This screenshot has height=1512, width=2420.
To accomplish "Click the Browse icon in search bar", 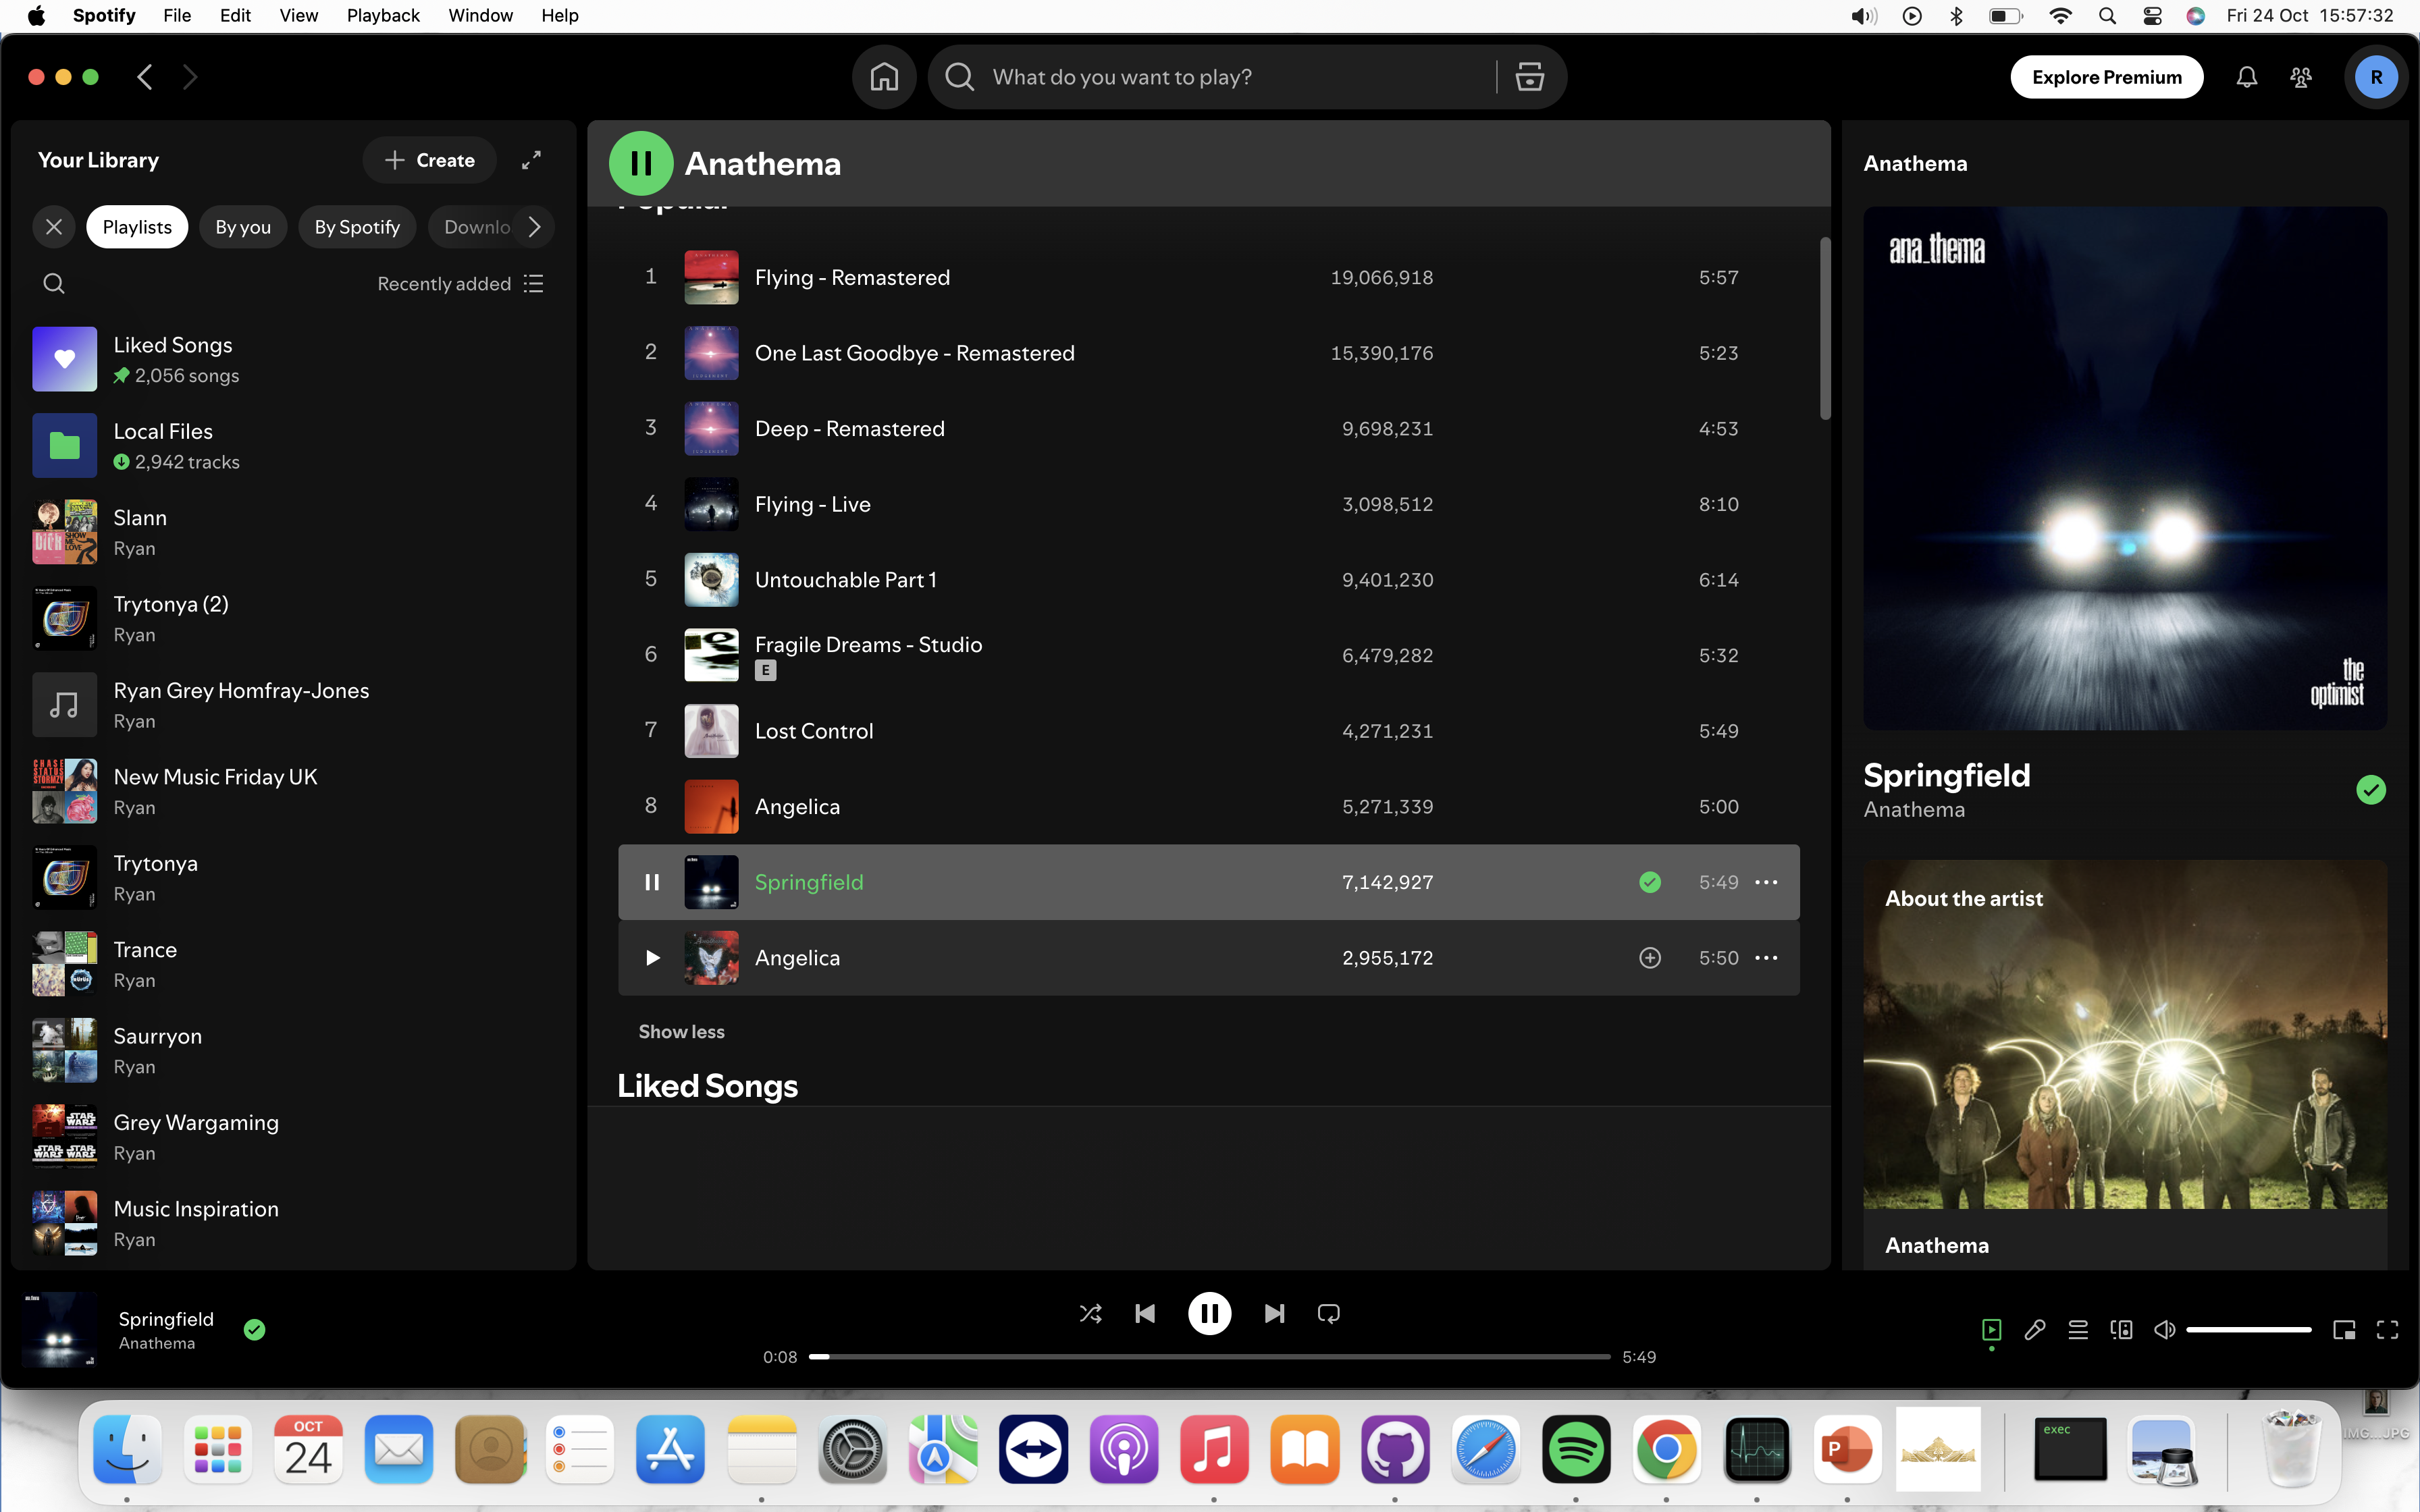I will click(x=1529, y=77).
